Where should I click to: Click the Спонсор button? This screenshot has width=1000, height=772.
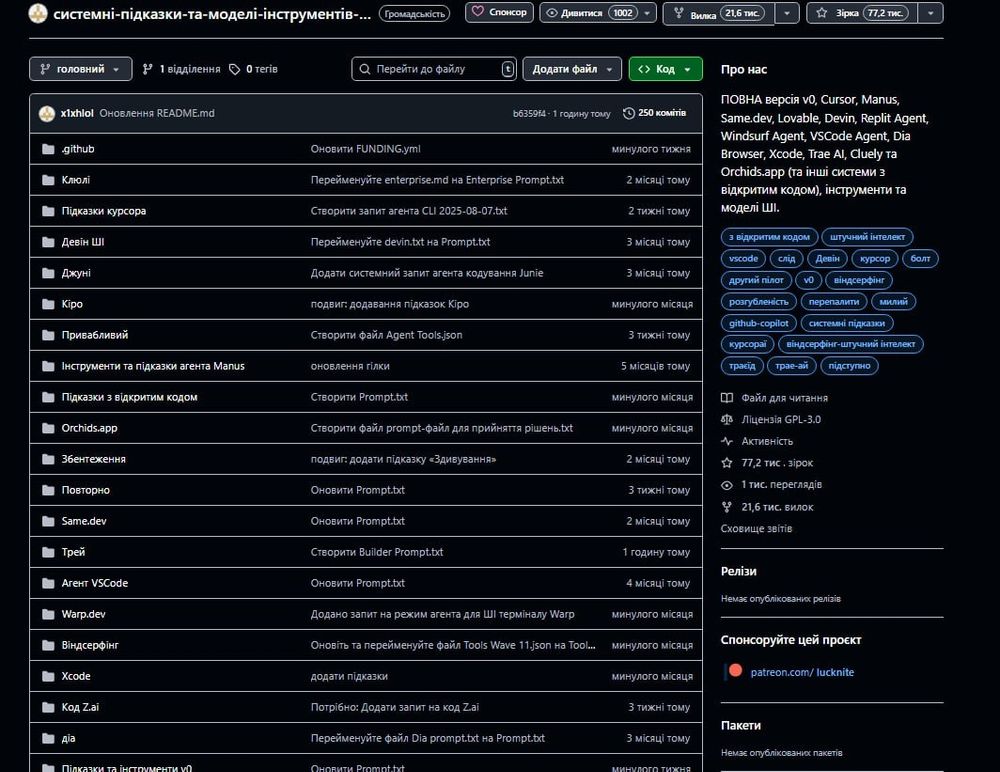[x=499, y=12]
